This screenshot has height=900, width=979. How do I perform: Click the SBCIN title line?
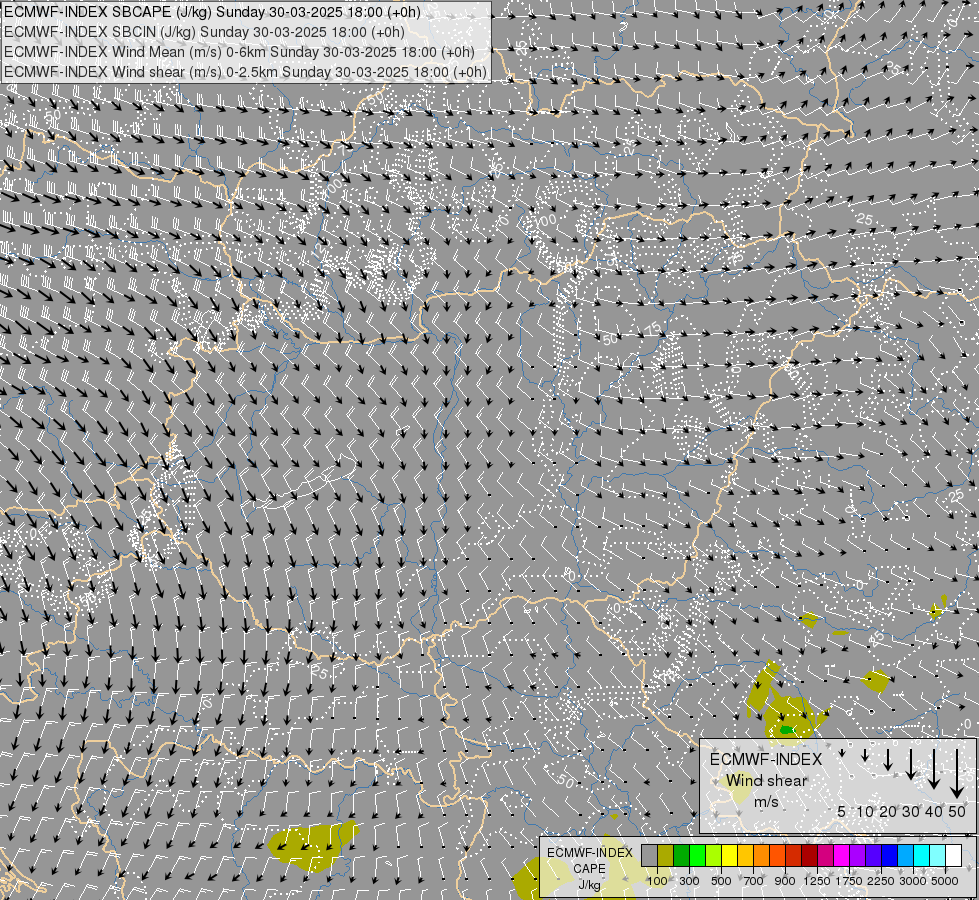(x=204, y=32)
